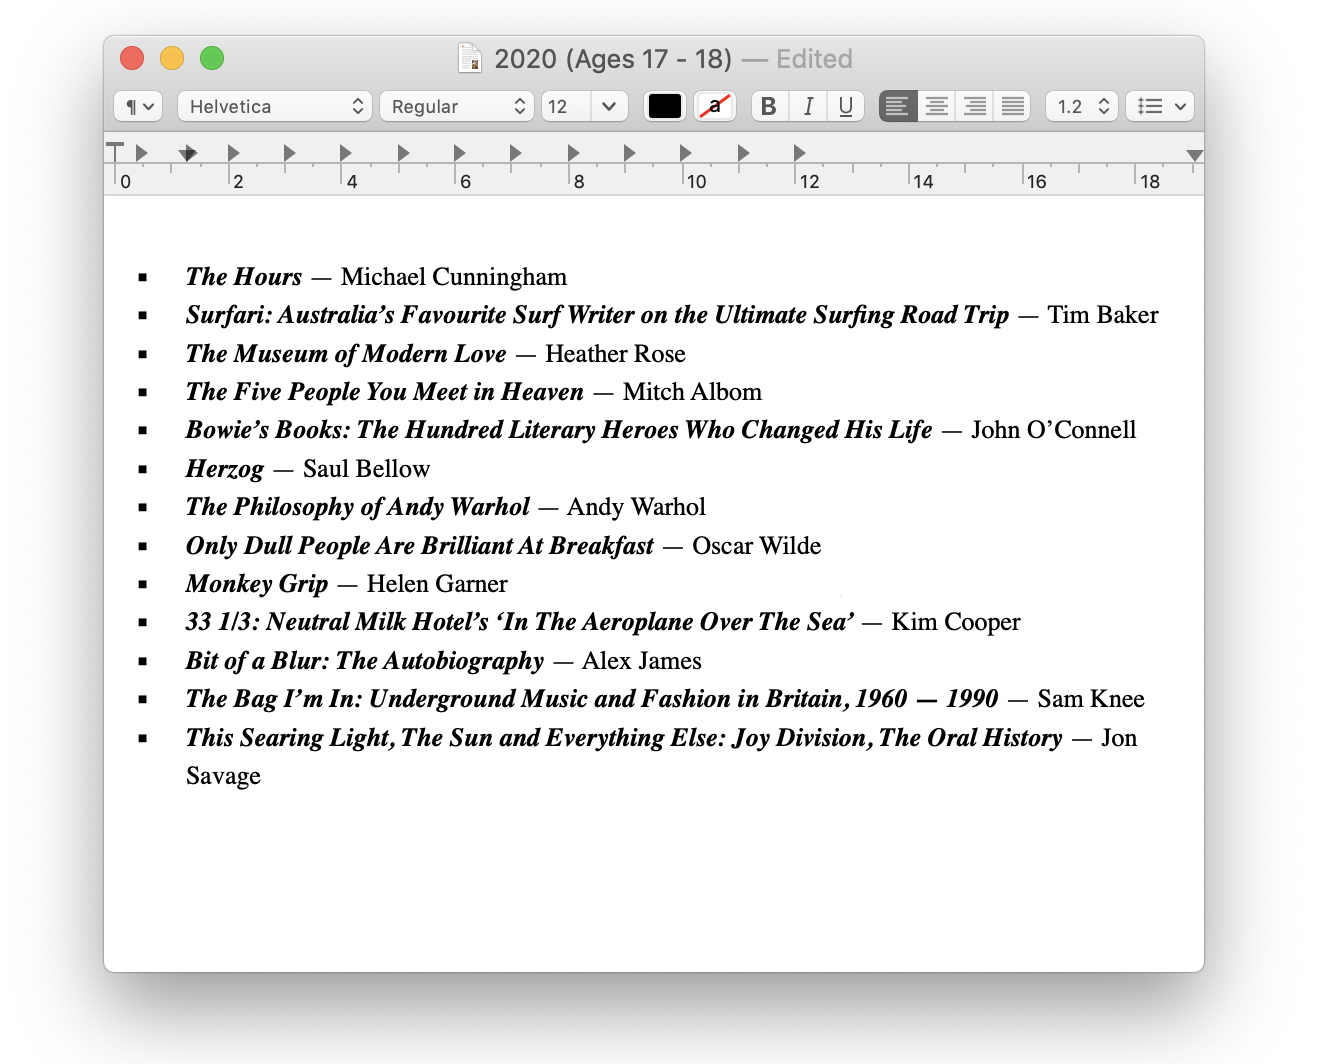Click 'Bit of a Blur: The Autobiography'
Screen dimensions: 1328x1064
[365, 661]
